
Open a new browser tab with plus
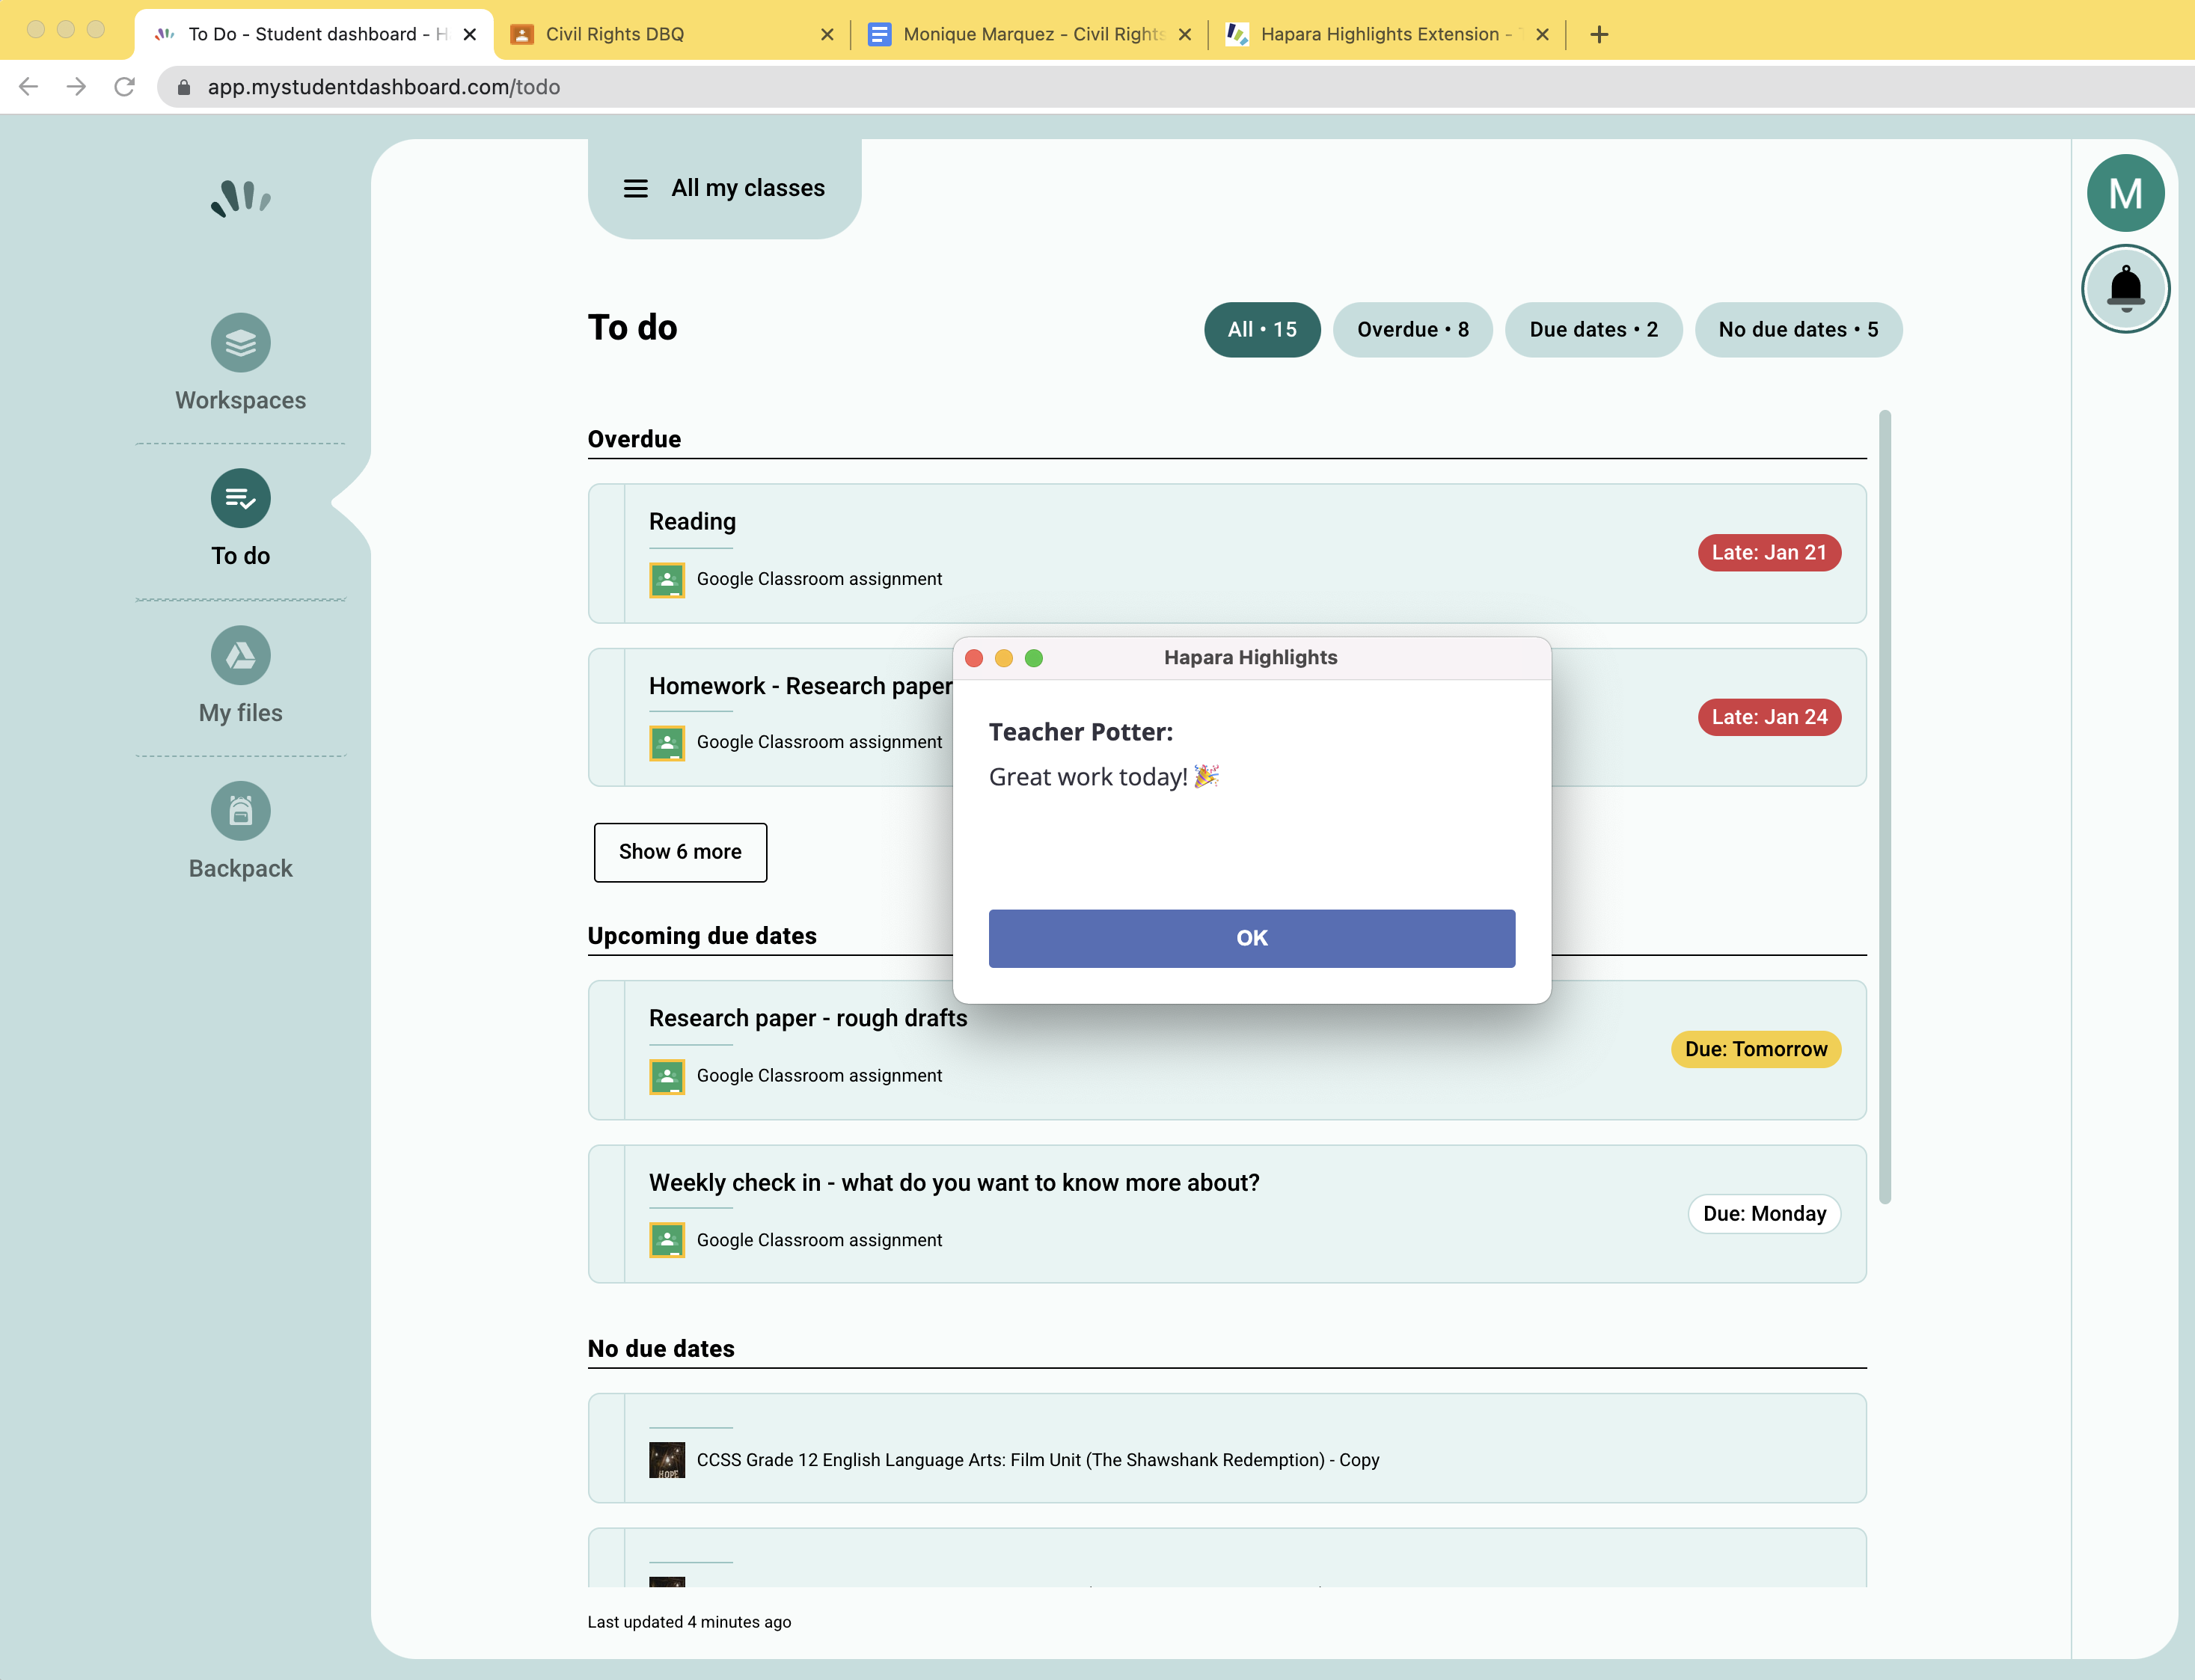tap(1599, 34)
